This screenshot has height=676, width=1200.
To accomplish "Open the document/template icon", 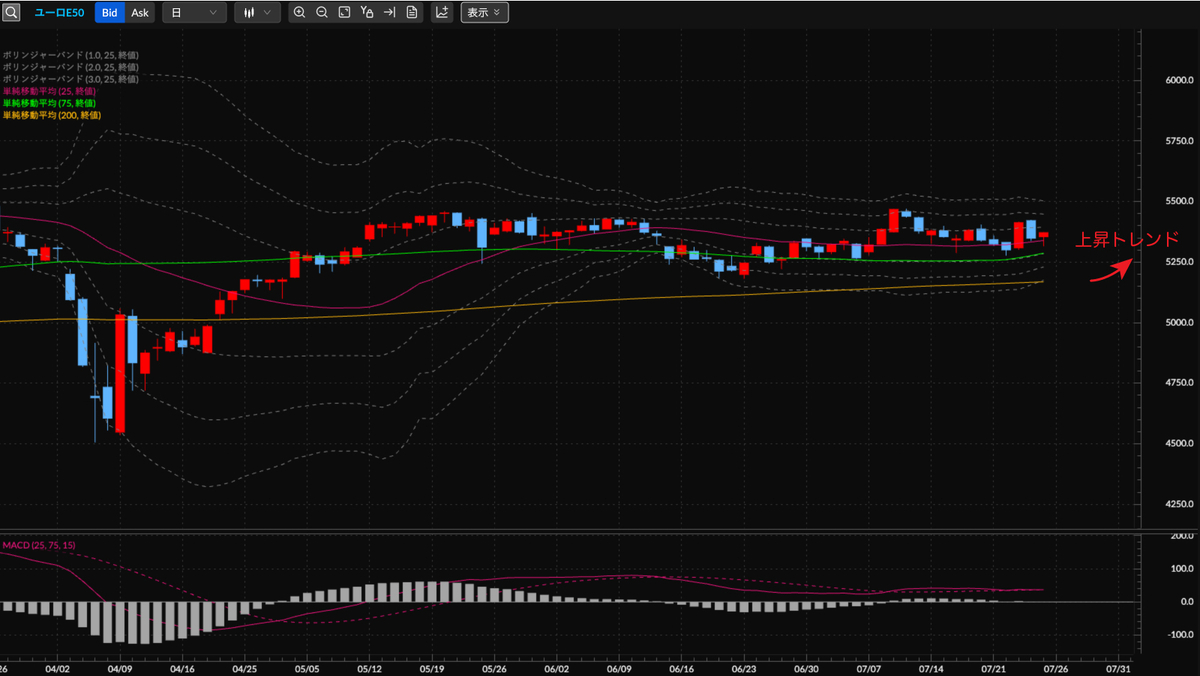I will 412,13.
